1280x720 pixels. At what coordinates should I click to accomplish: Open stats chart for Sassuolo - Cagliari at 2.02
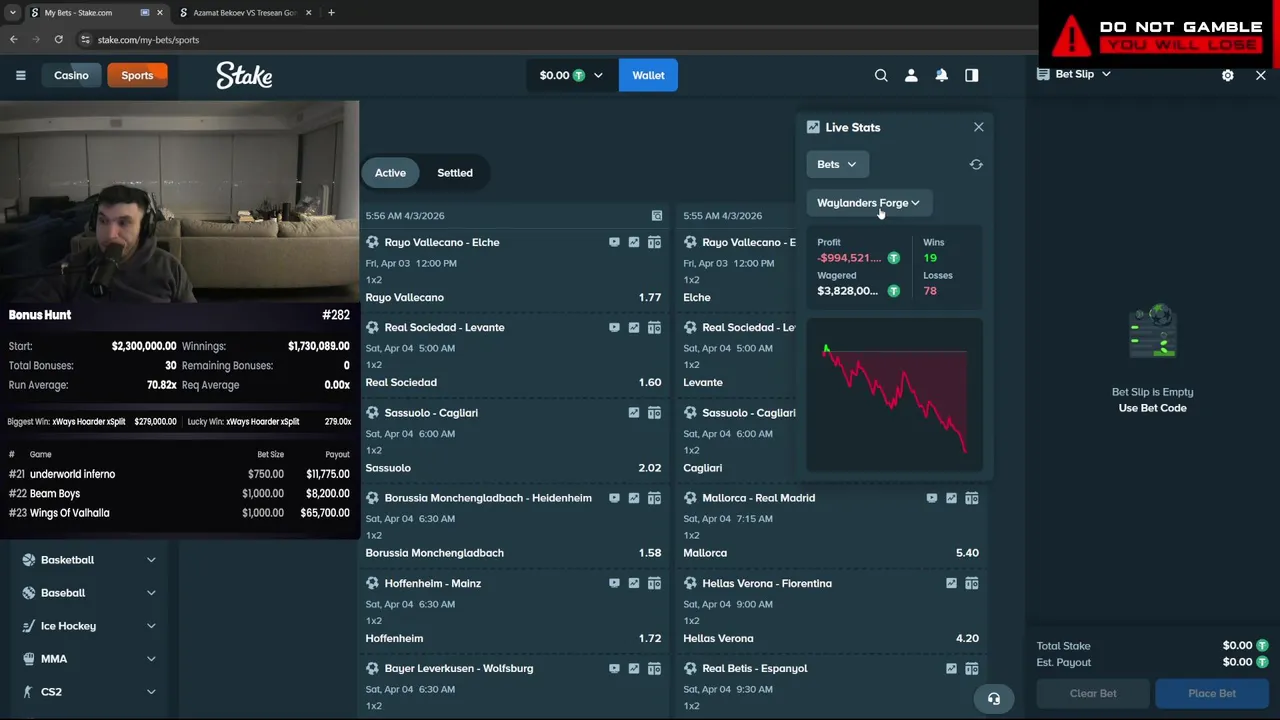[634, 413]
